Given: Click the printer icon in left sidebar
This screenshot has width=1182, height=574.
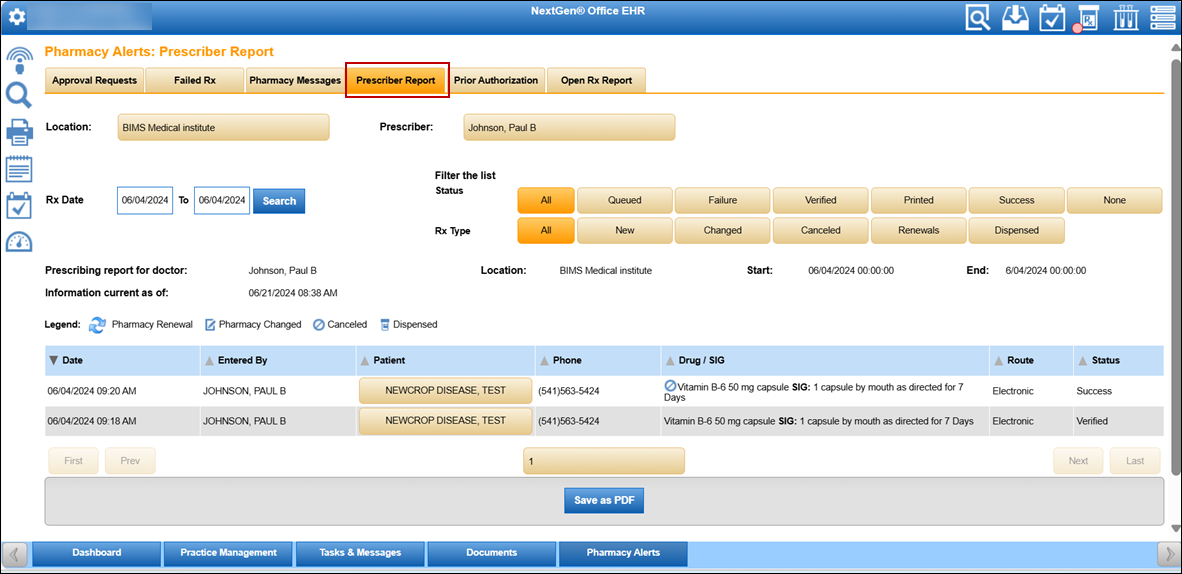Looking at the screenshot, I should [19, 131].
